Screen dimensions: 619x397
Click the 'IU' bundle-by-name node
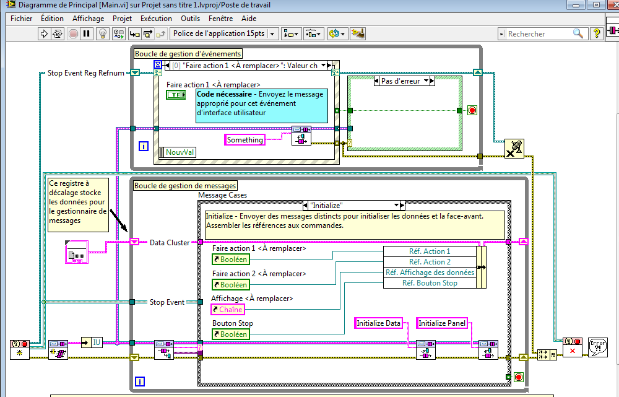pyautogui.click(x=92, y=343)
